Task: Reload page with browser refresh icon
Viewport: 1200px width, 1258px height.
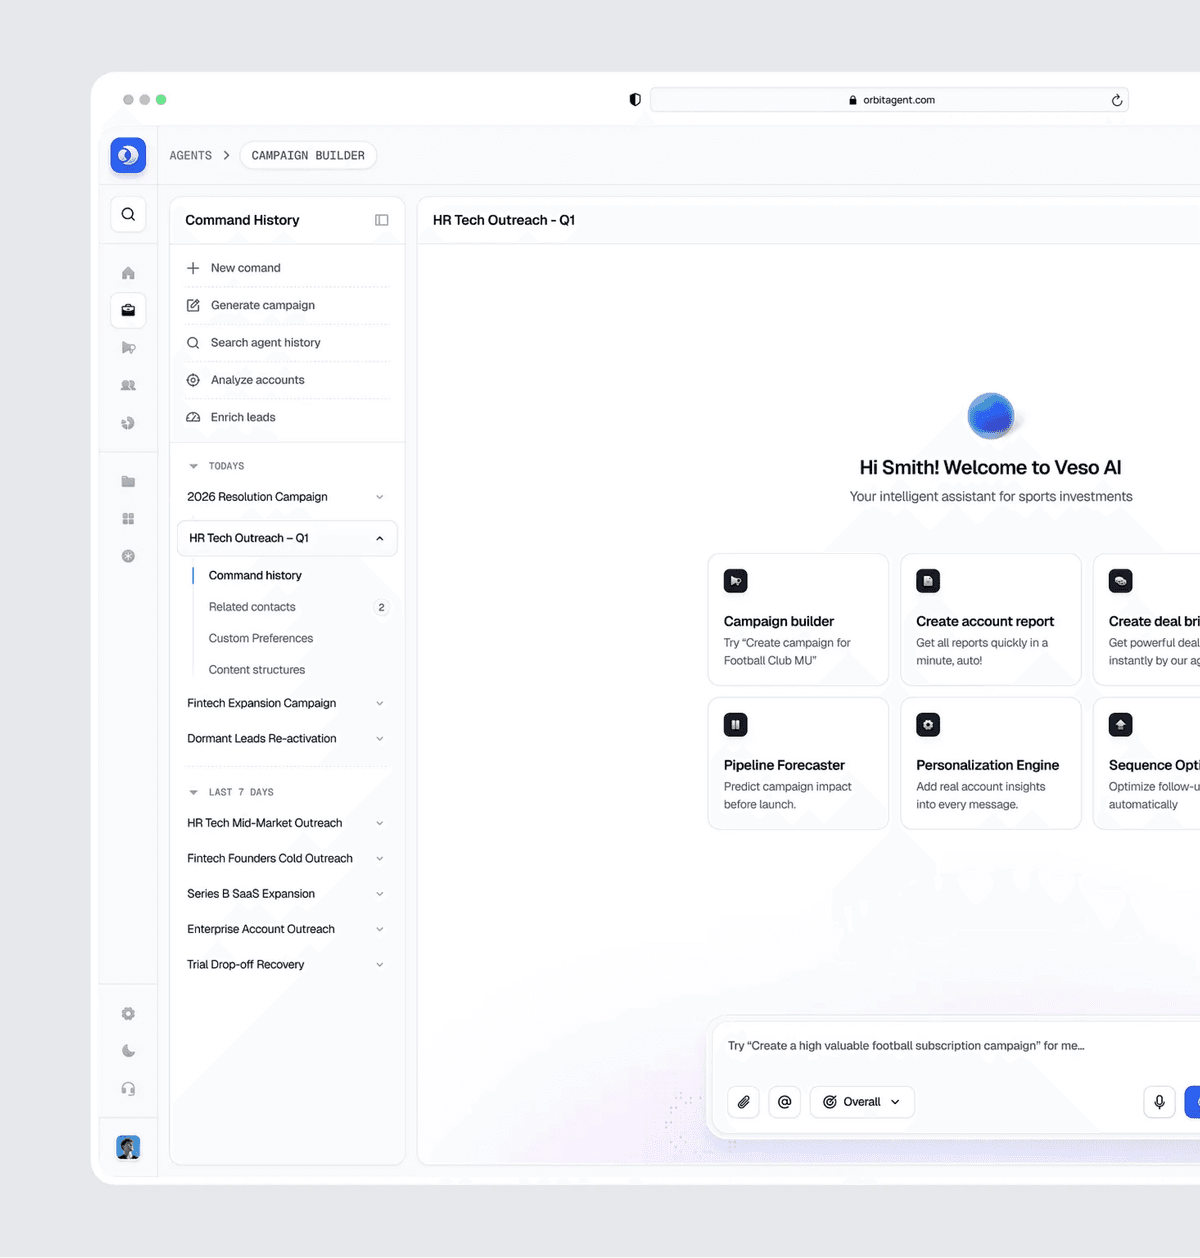Action: (x=1117, y=100)
